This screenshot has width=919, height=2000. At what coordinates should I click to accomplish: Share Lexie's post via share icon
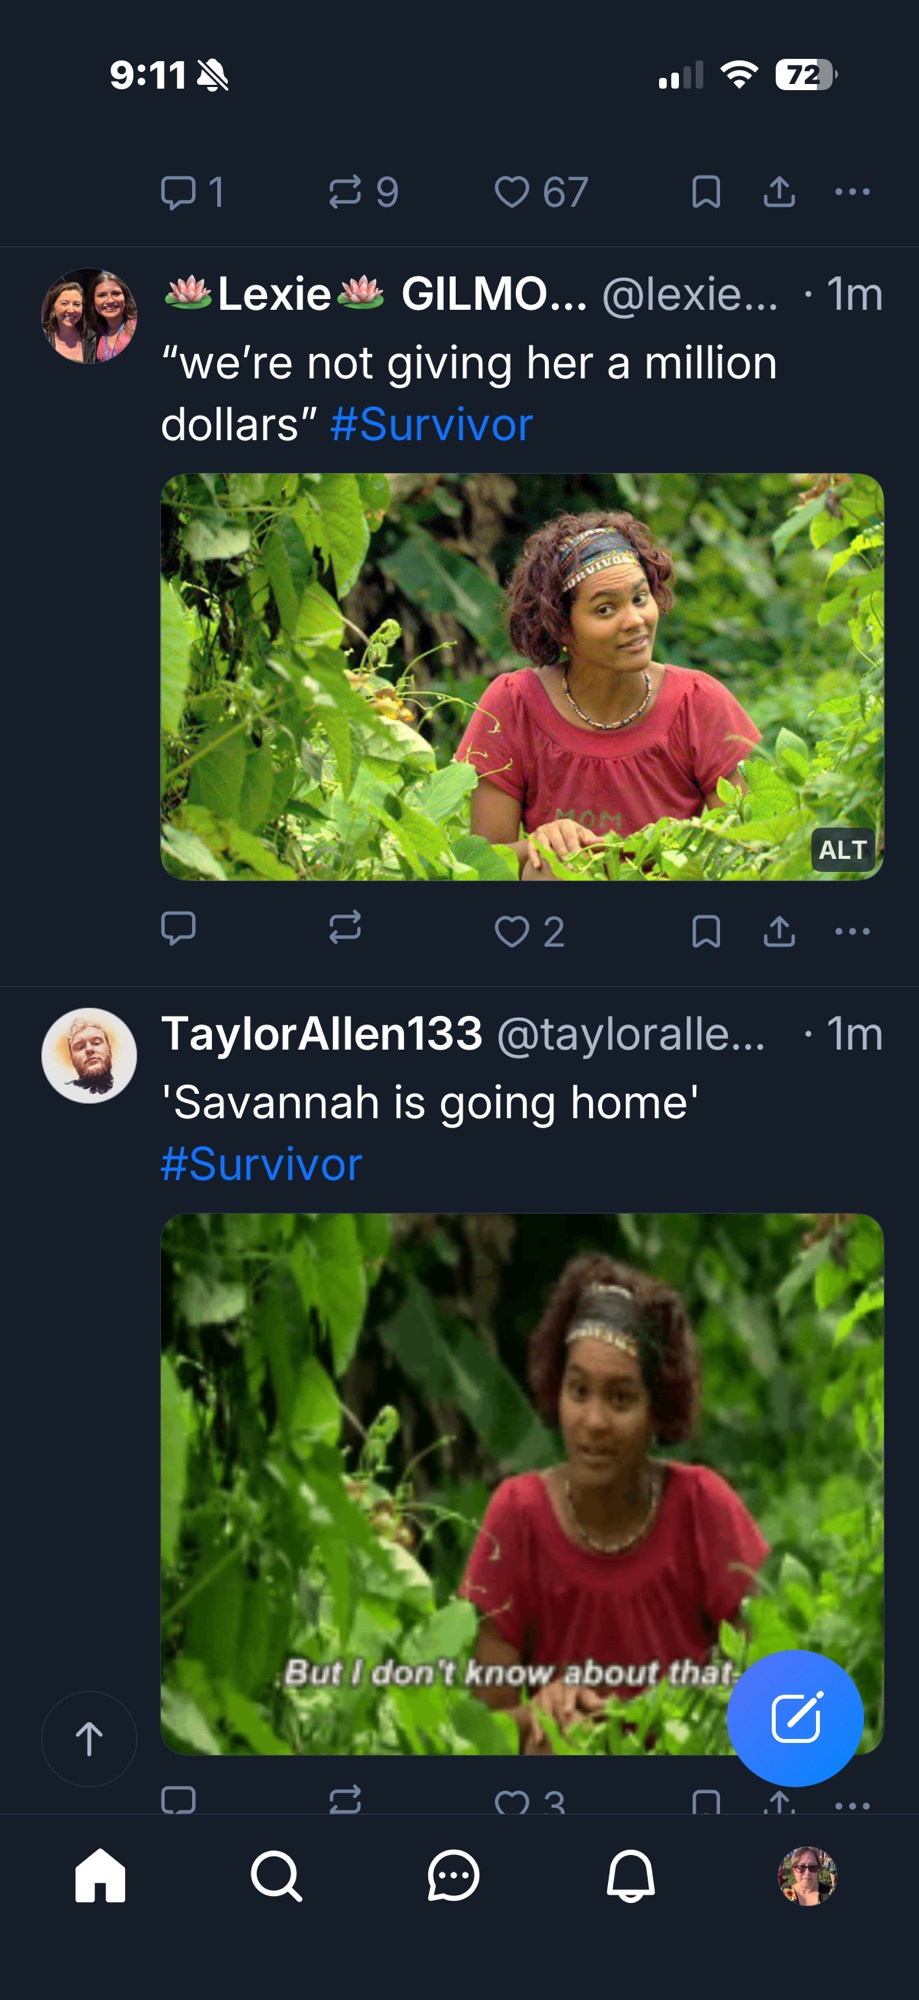click(x=779, y=931)
